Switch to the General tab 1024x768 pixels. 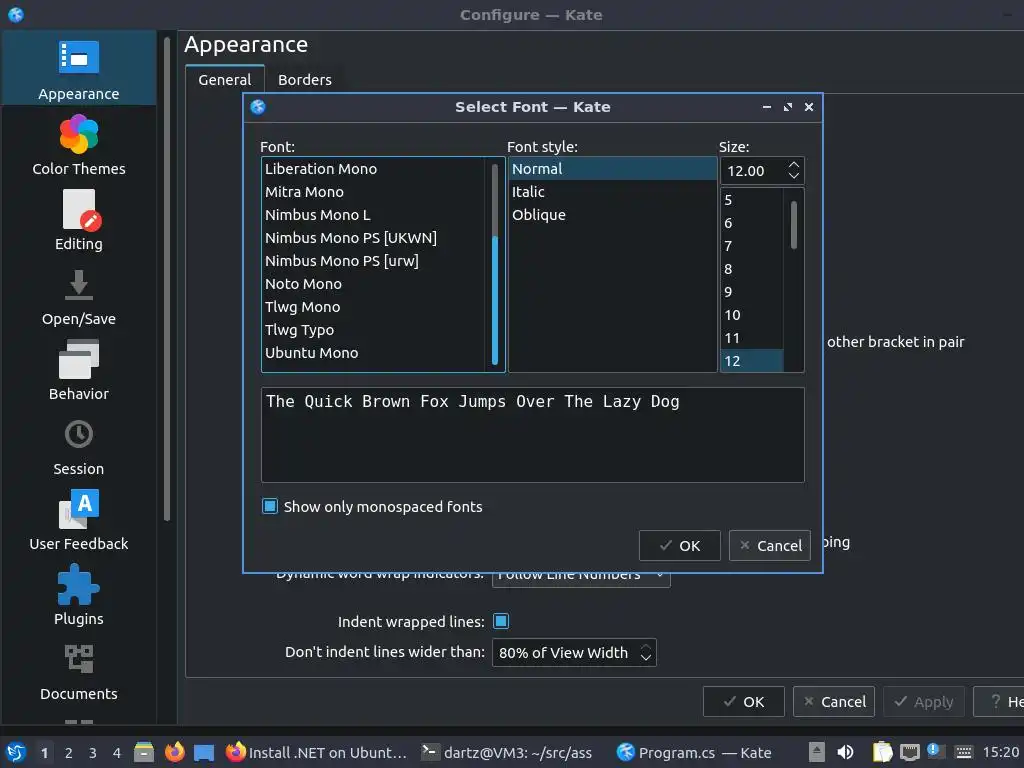coord(225,80)
